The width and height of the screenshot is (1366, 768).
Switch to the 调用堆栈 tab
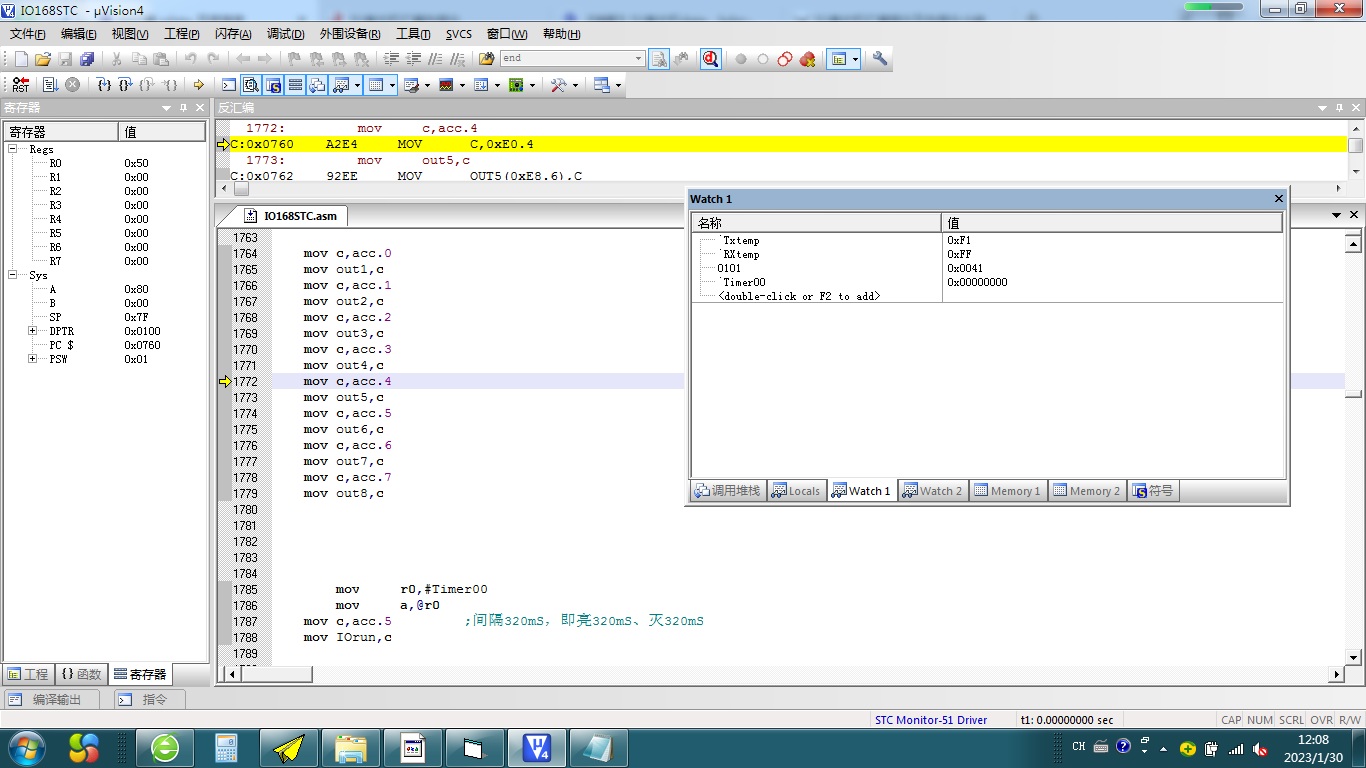pyautogui.click(x=727, y=491)
